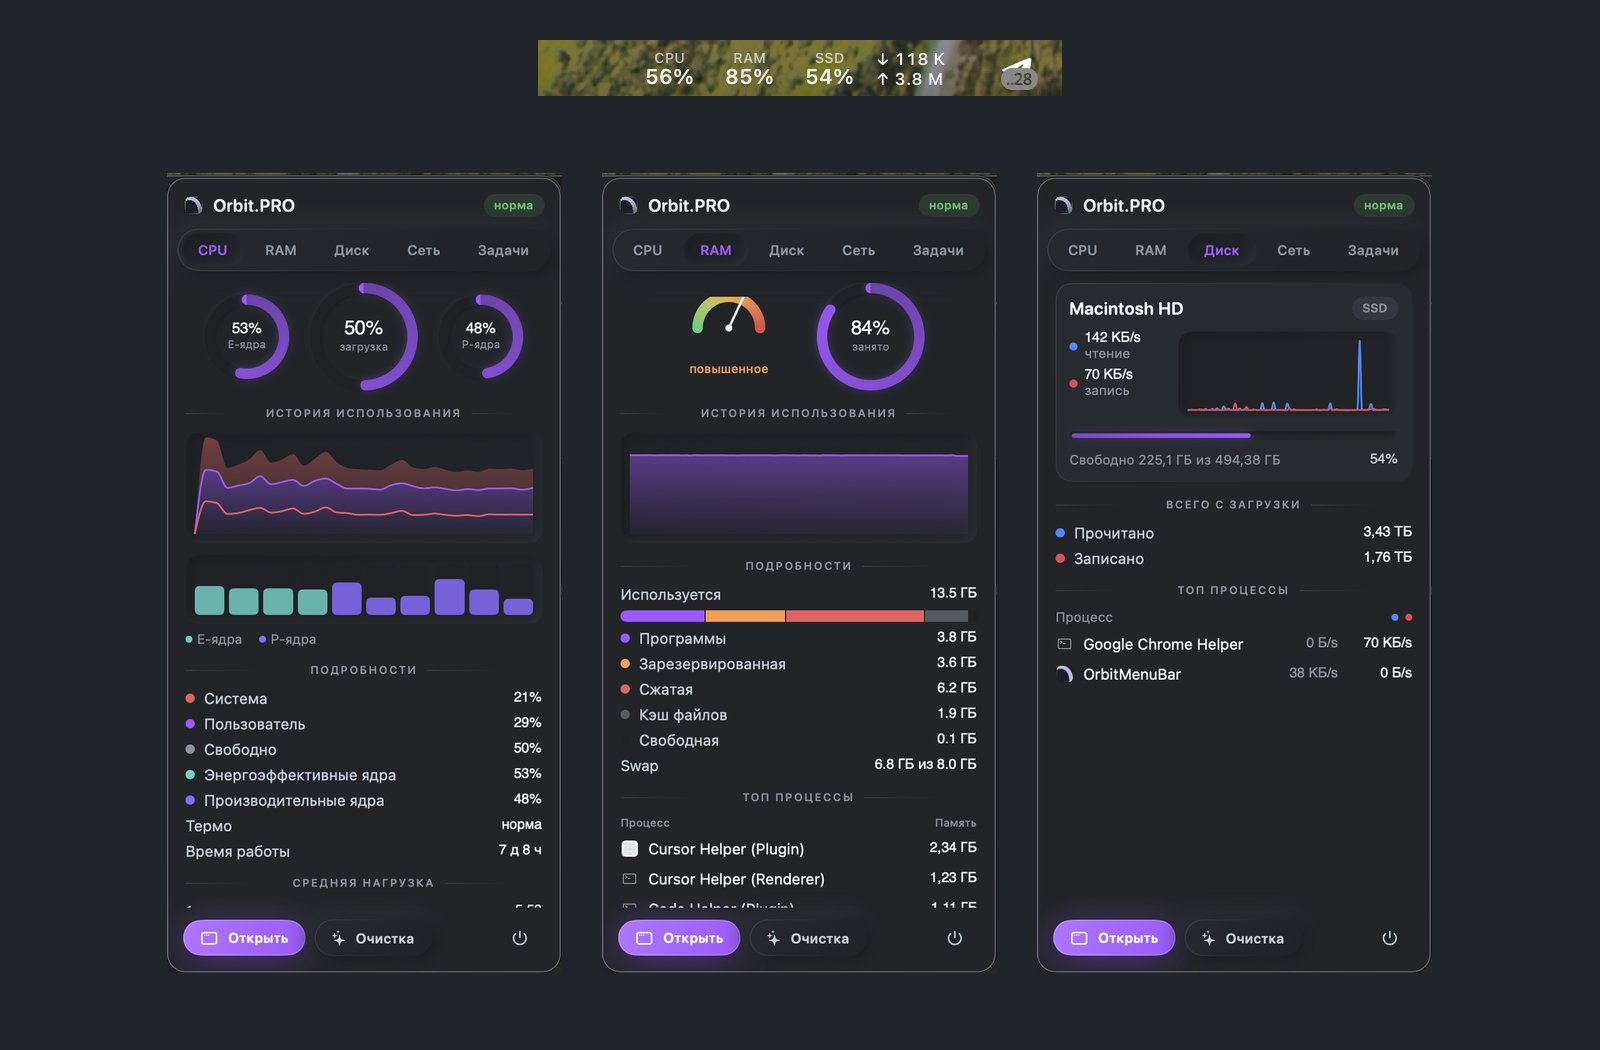This screenshot has width=1600, height=1050.
Task: Click the menu bar CPU 56% indicator
Action: [x=669, y=69]
